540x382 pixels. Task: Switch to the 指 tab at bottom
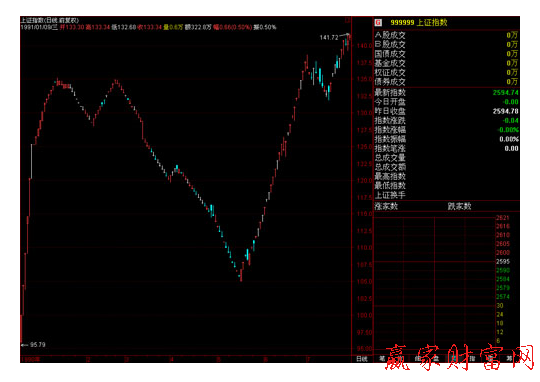(472, 359)
